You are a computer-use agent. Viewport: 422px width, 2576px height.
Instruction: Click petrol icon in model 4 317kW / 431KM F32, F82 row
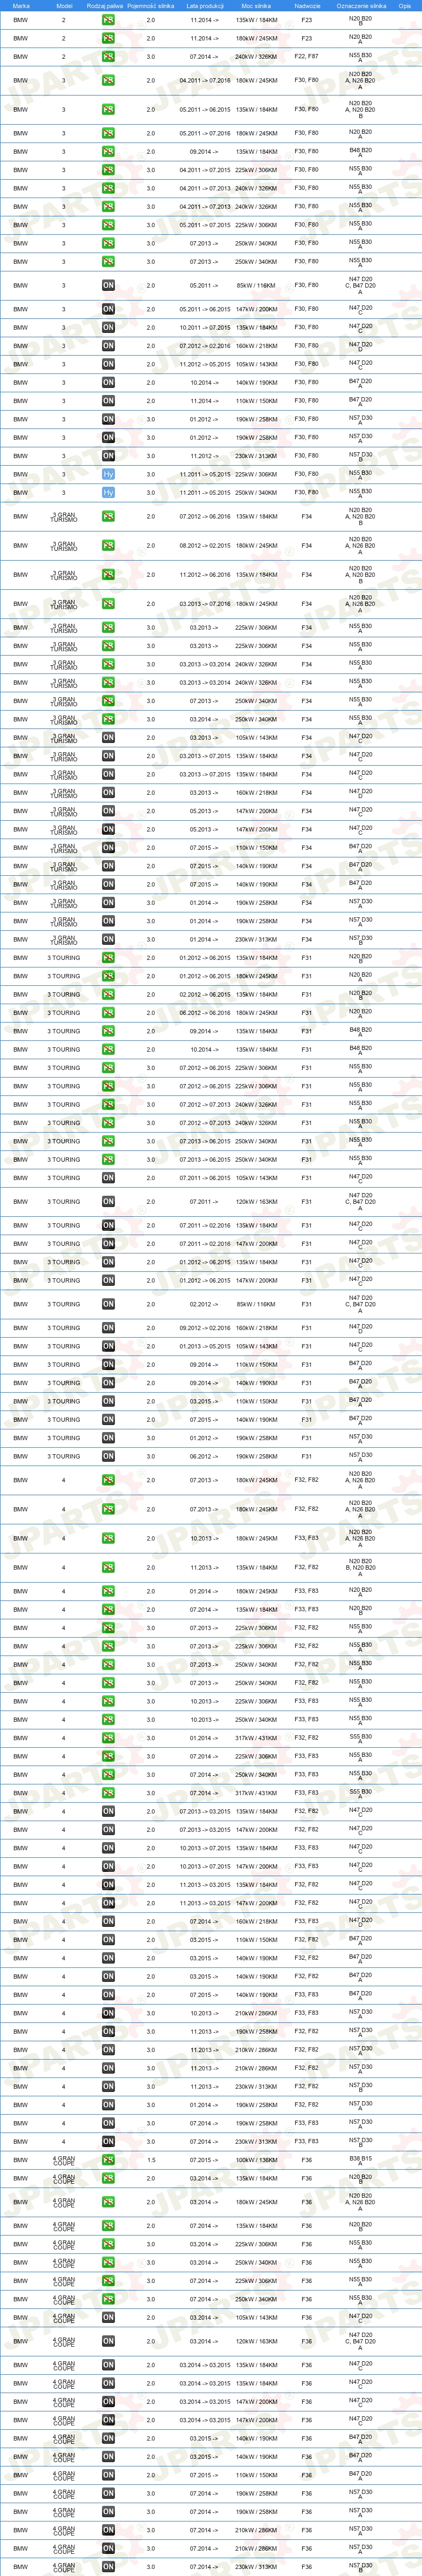coord(108,1738)
